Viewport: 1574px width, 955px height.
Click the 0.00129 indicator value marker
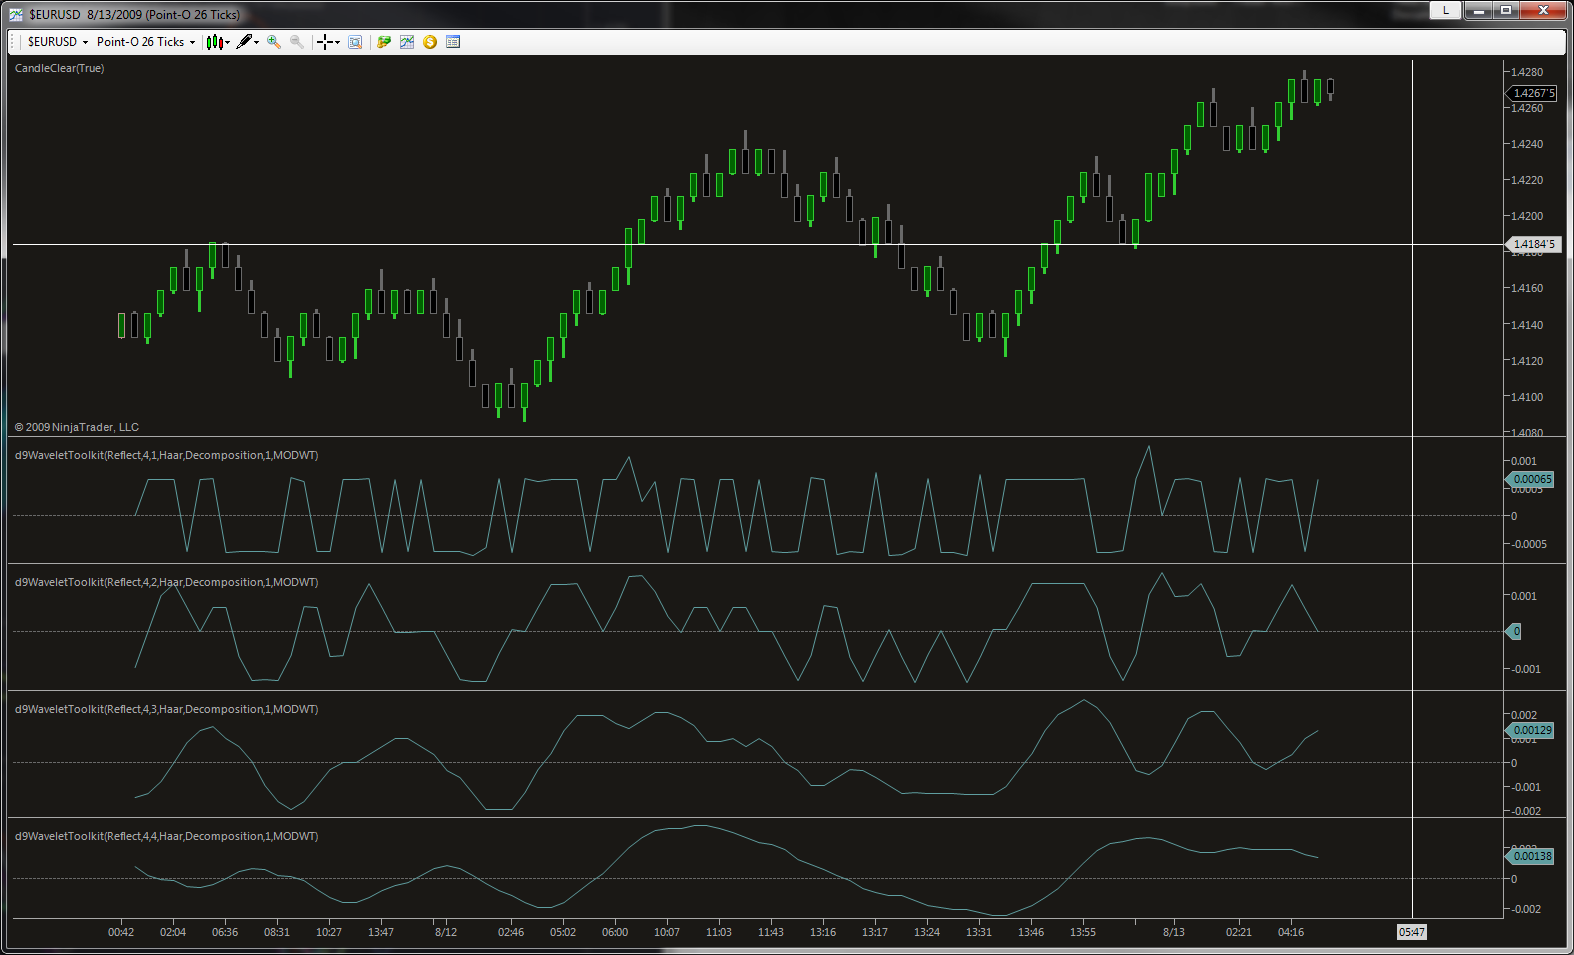[x=1530, y=730]
